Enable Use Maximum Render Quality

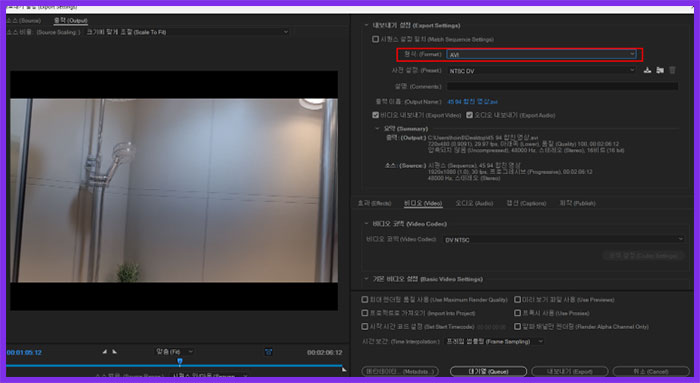click(365, 300)
